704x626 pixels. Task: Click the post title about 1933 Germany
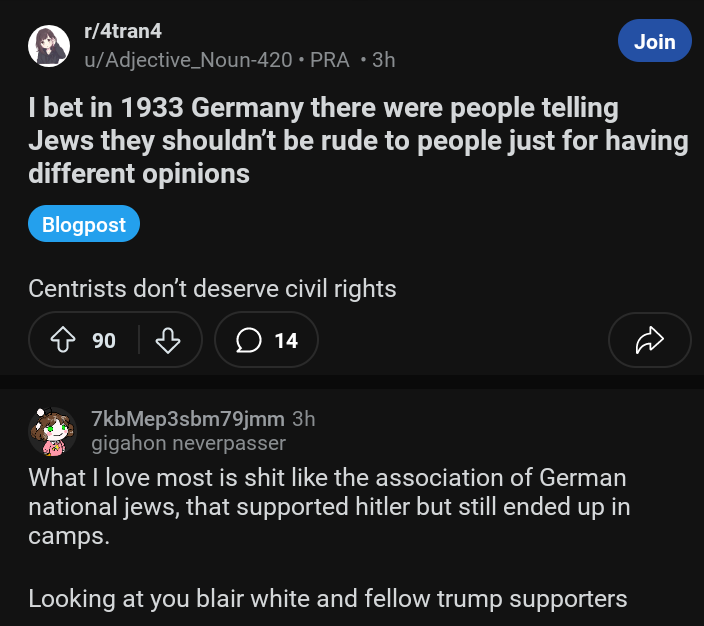pyautogui.click(x=358, y=140)
